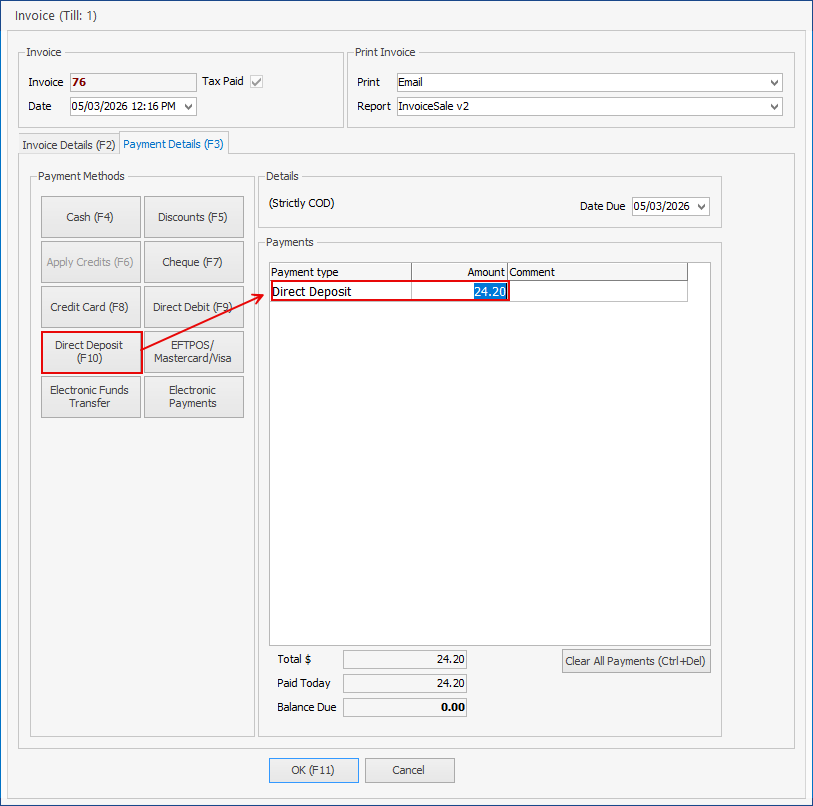Expand the Report dropdown

(774, 107)
